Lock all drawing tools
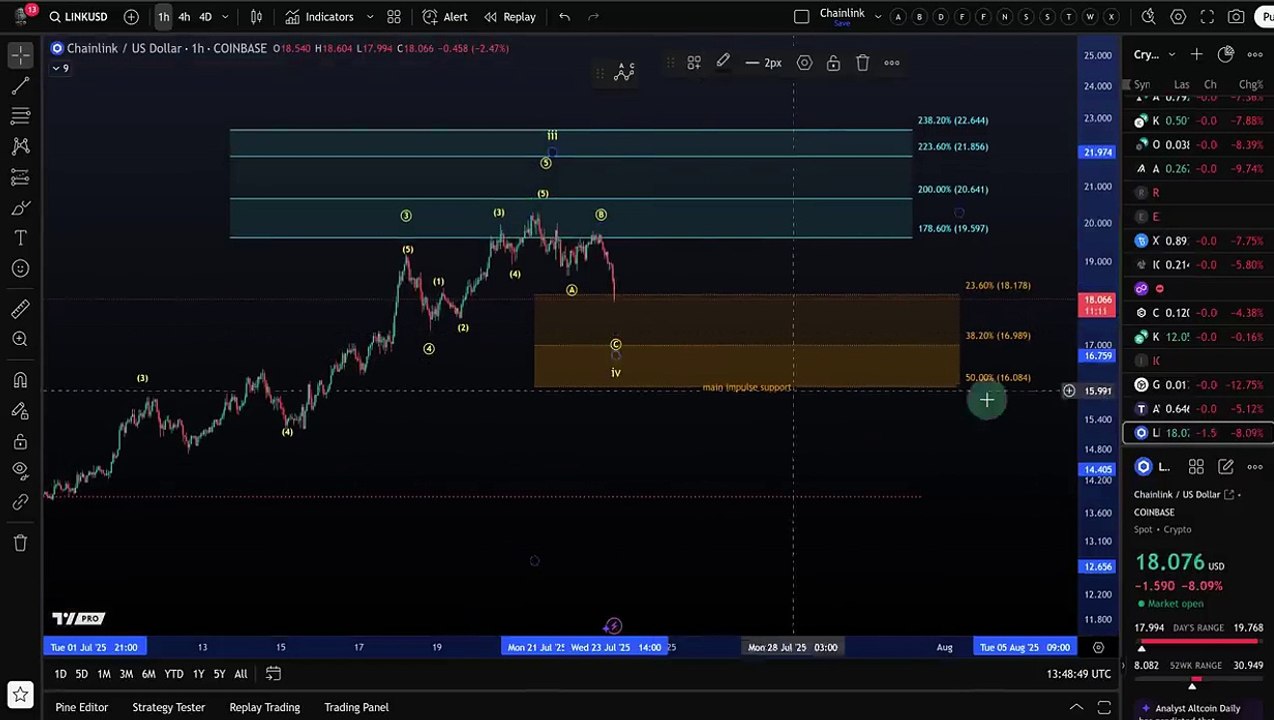This screenshot has height=720, width=1274. point(20,441)
